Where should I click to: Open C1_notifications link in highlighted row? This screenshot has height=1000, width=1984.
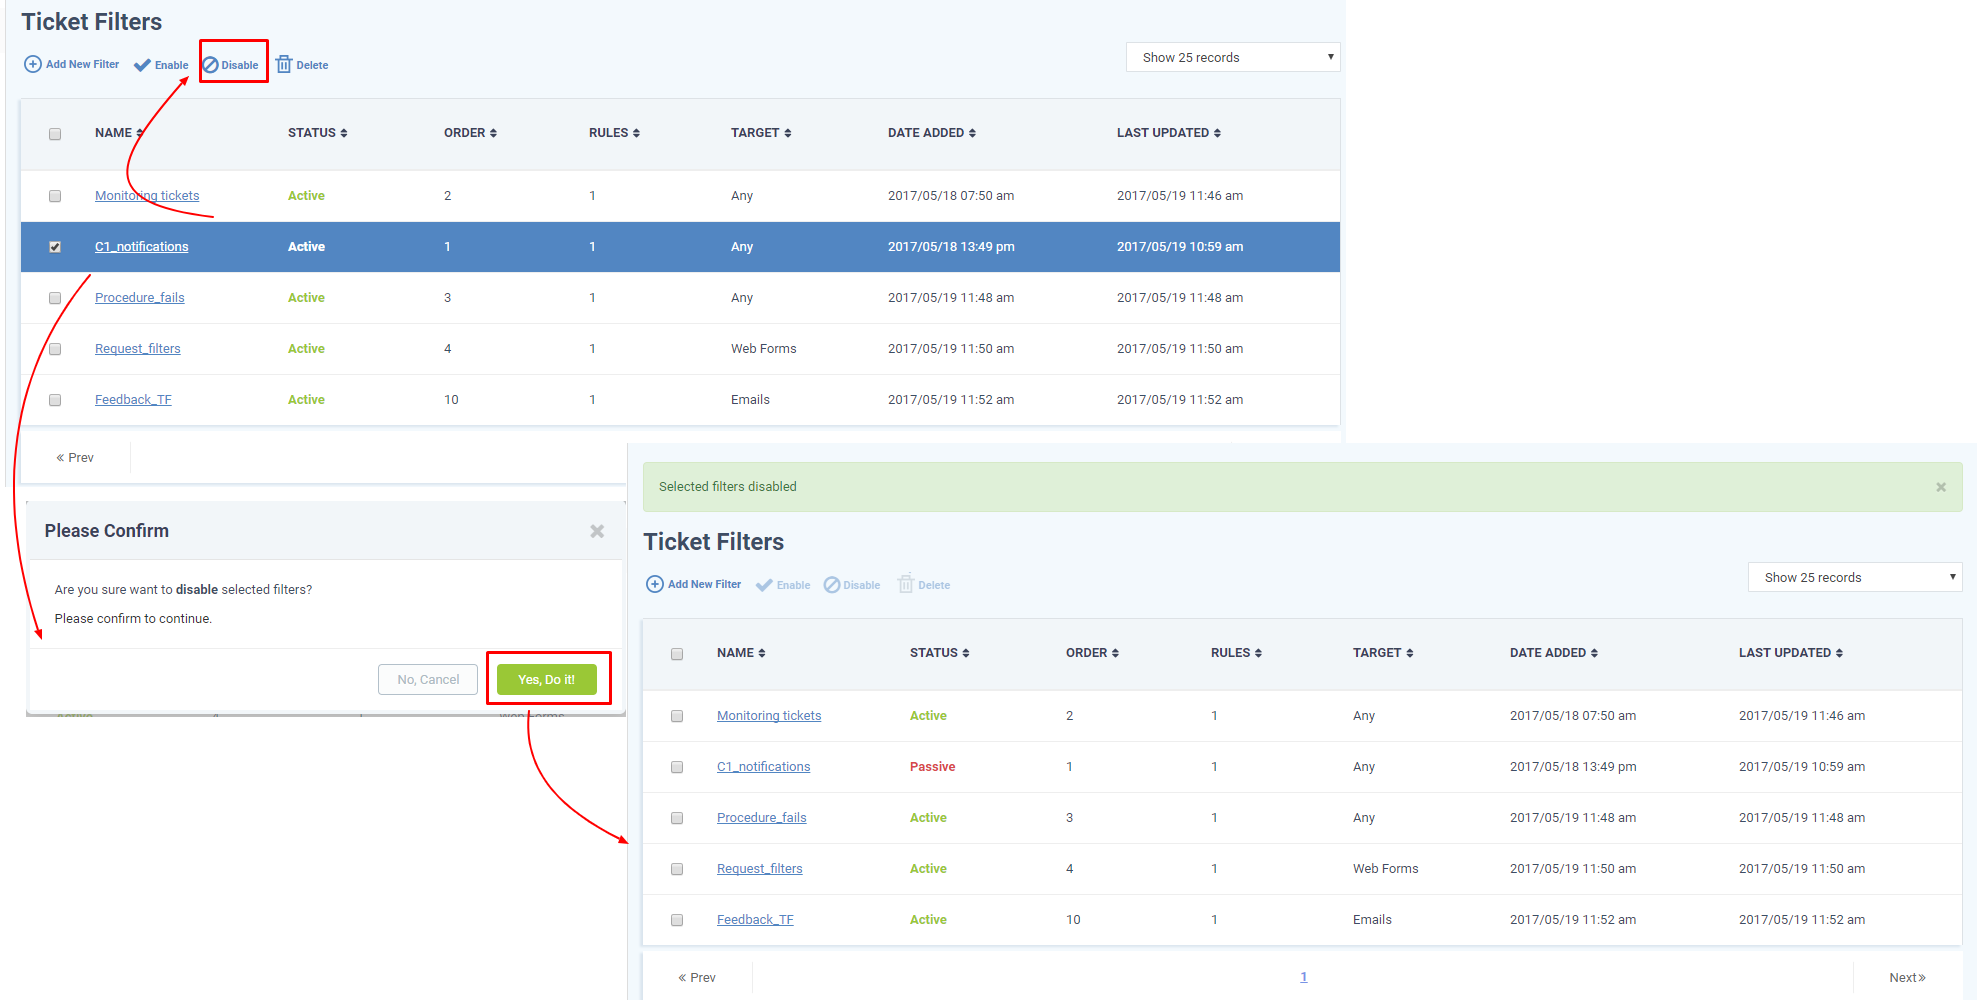pyautogui.click(x=142, y=247)
